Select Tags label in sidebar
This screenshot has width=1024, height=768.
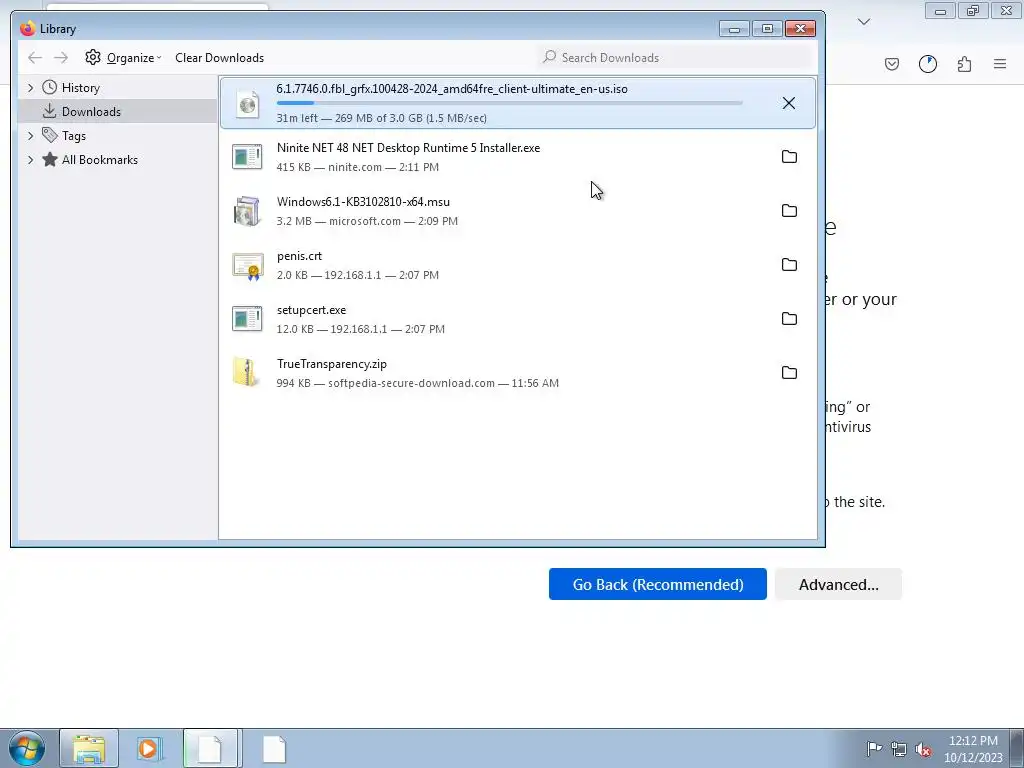74,136
